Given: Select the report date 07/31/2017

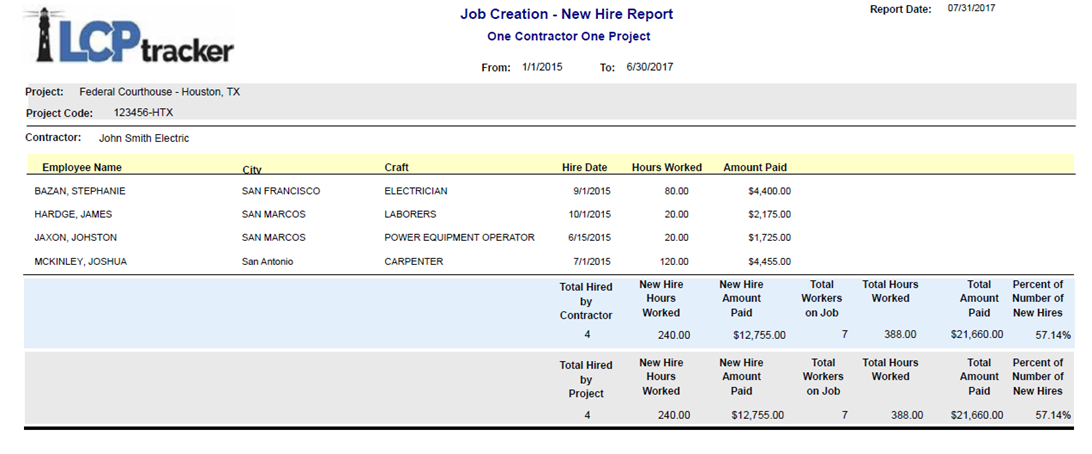Looking at the screenshot, I should [x=972, y=8].
